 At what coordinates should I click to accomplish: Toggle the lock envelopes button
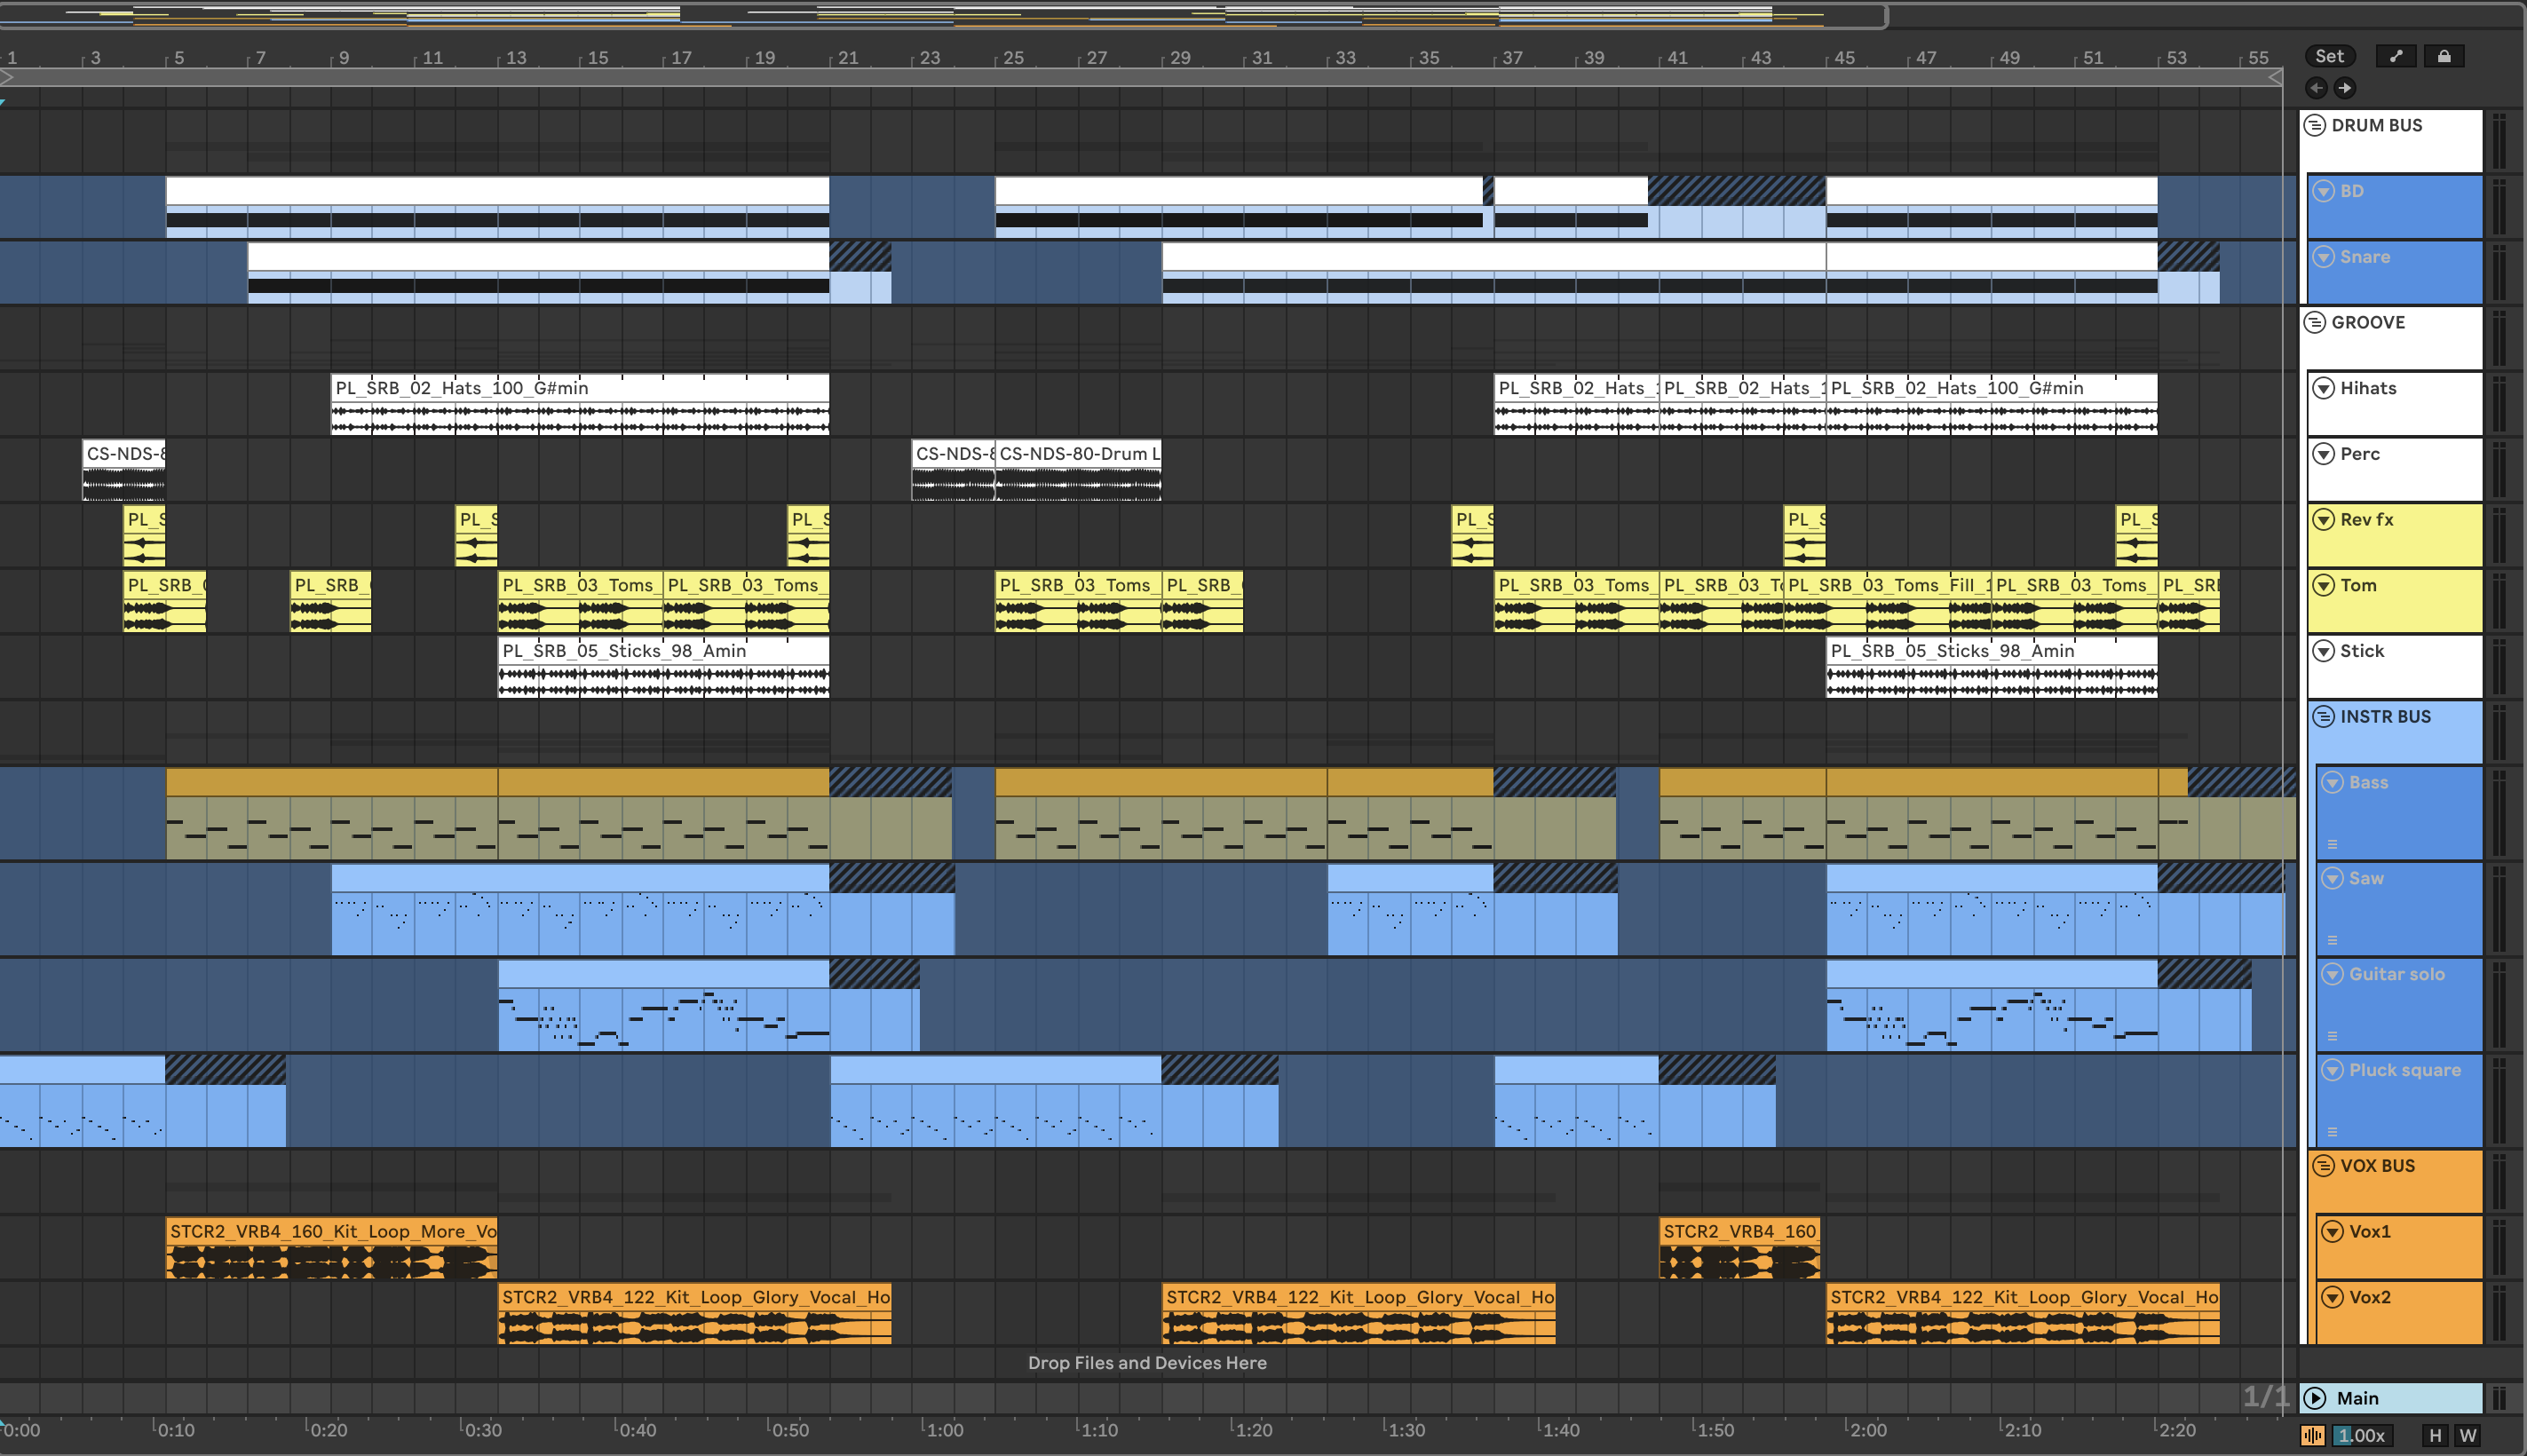(x=2443, y=56)
